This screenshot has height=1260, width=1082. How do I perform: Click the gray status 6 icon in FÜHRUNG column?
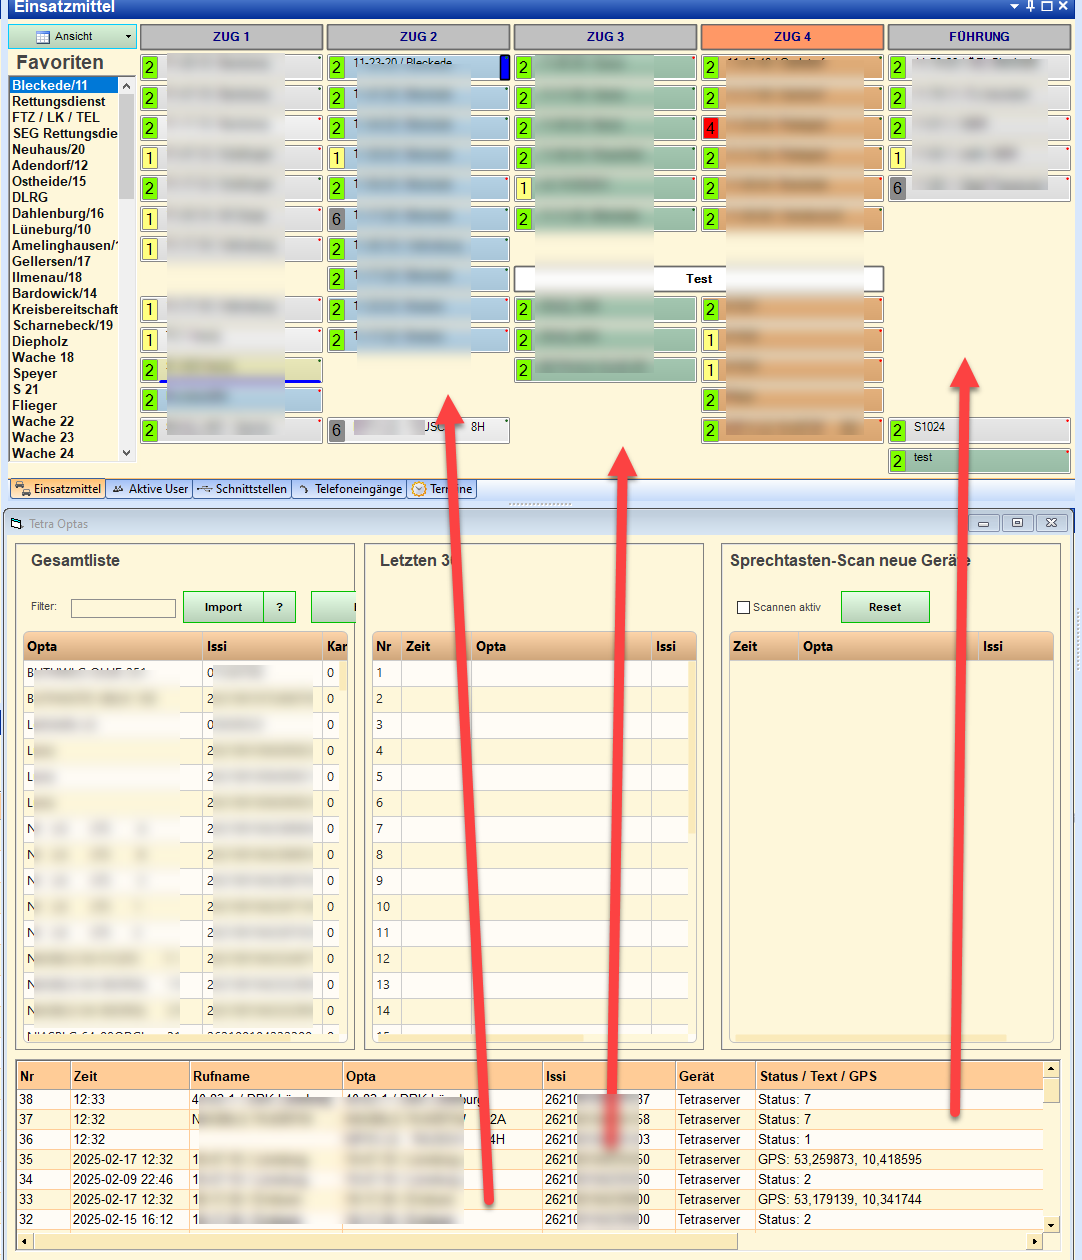(898, 188)
